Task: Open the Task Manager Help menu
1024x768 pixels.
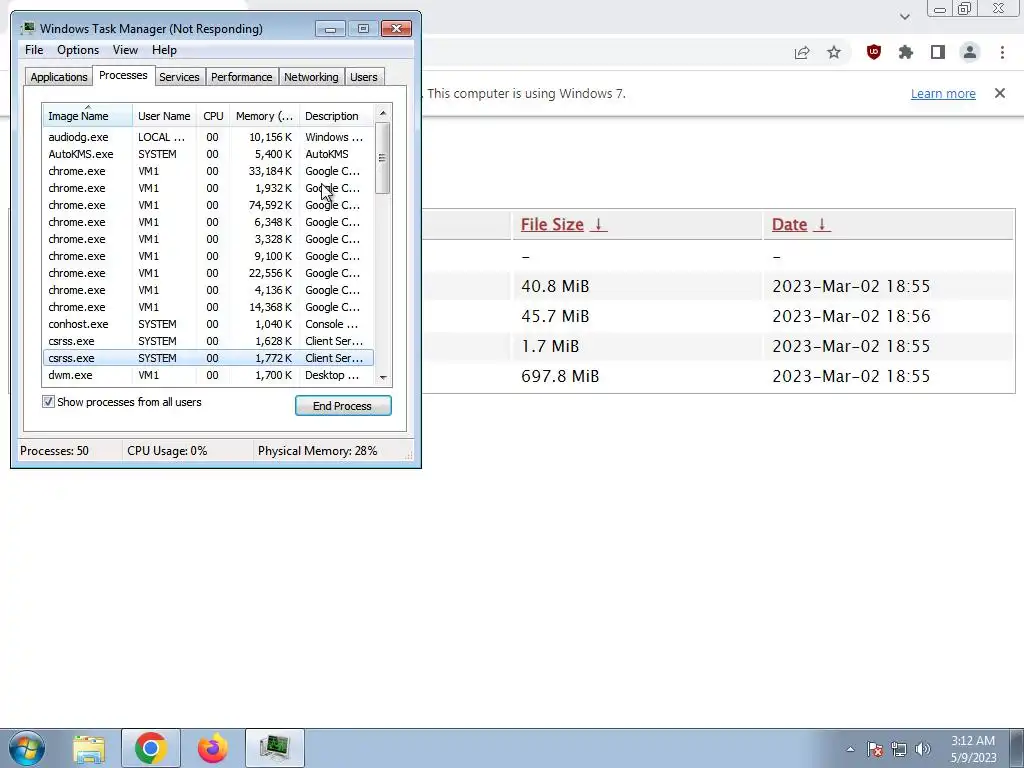Action: coord(164,50)
